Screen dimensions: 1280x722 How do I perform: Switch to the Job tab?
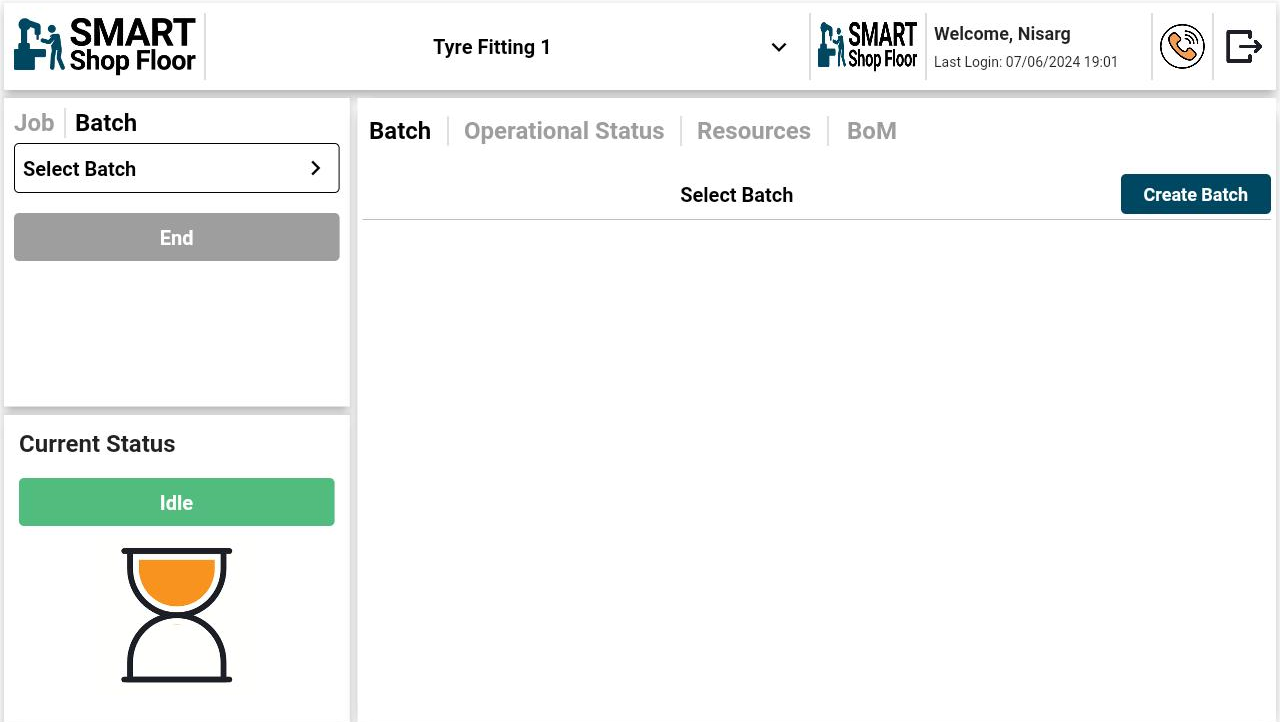34,123
